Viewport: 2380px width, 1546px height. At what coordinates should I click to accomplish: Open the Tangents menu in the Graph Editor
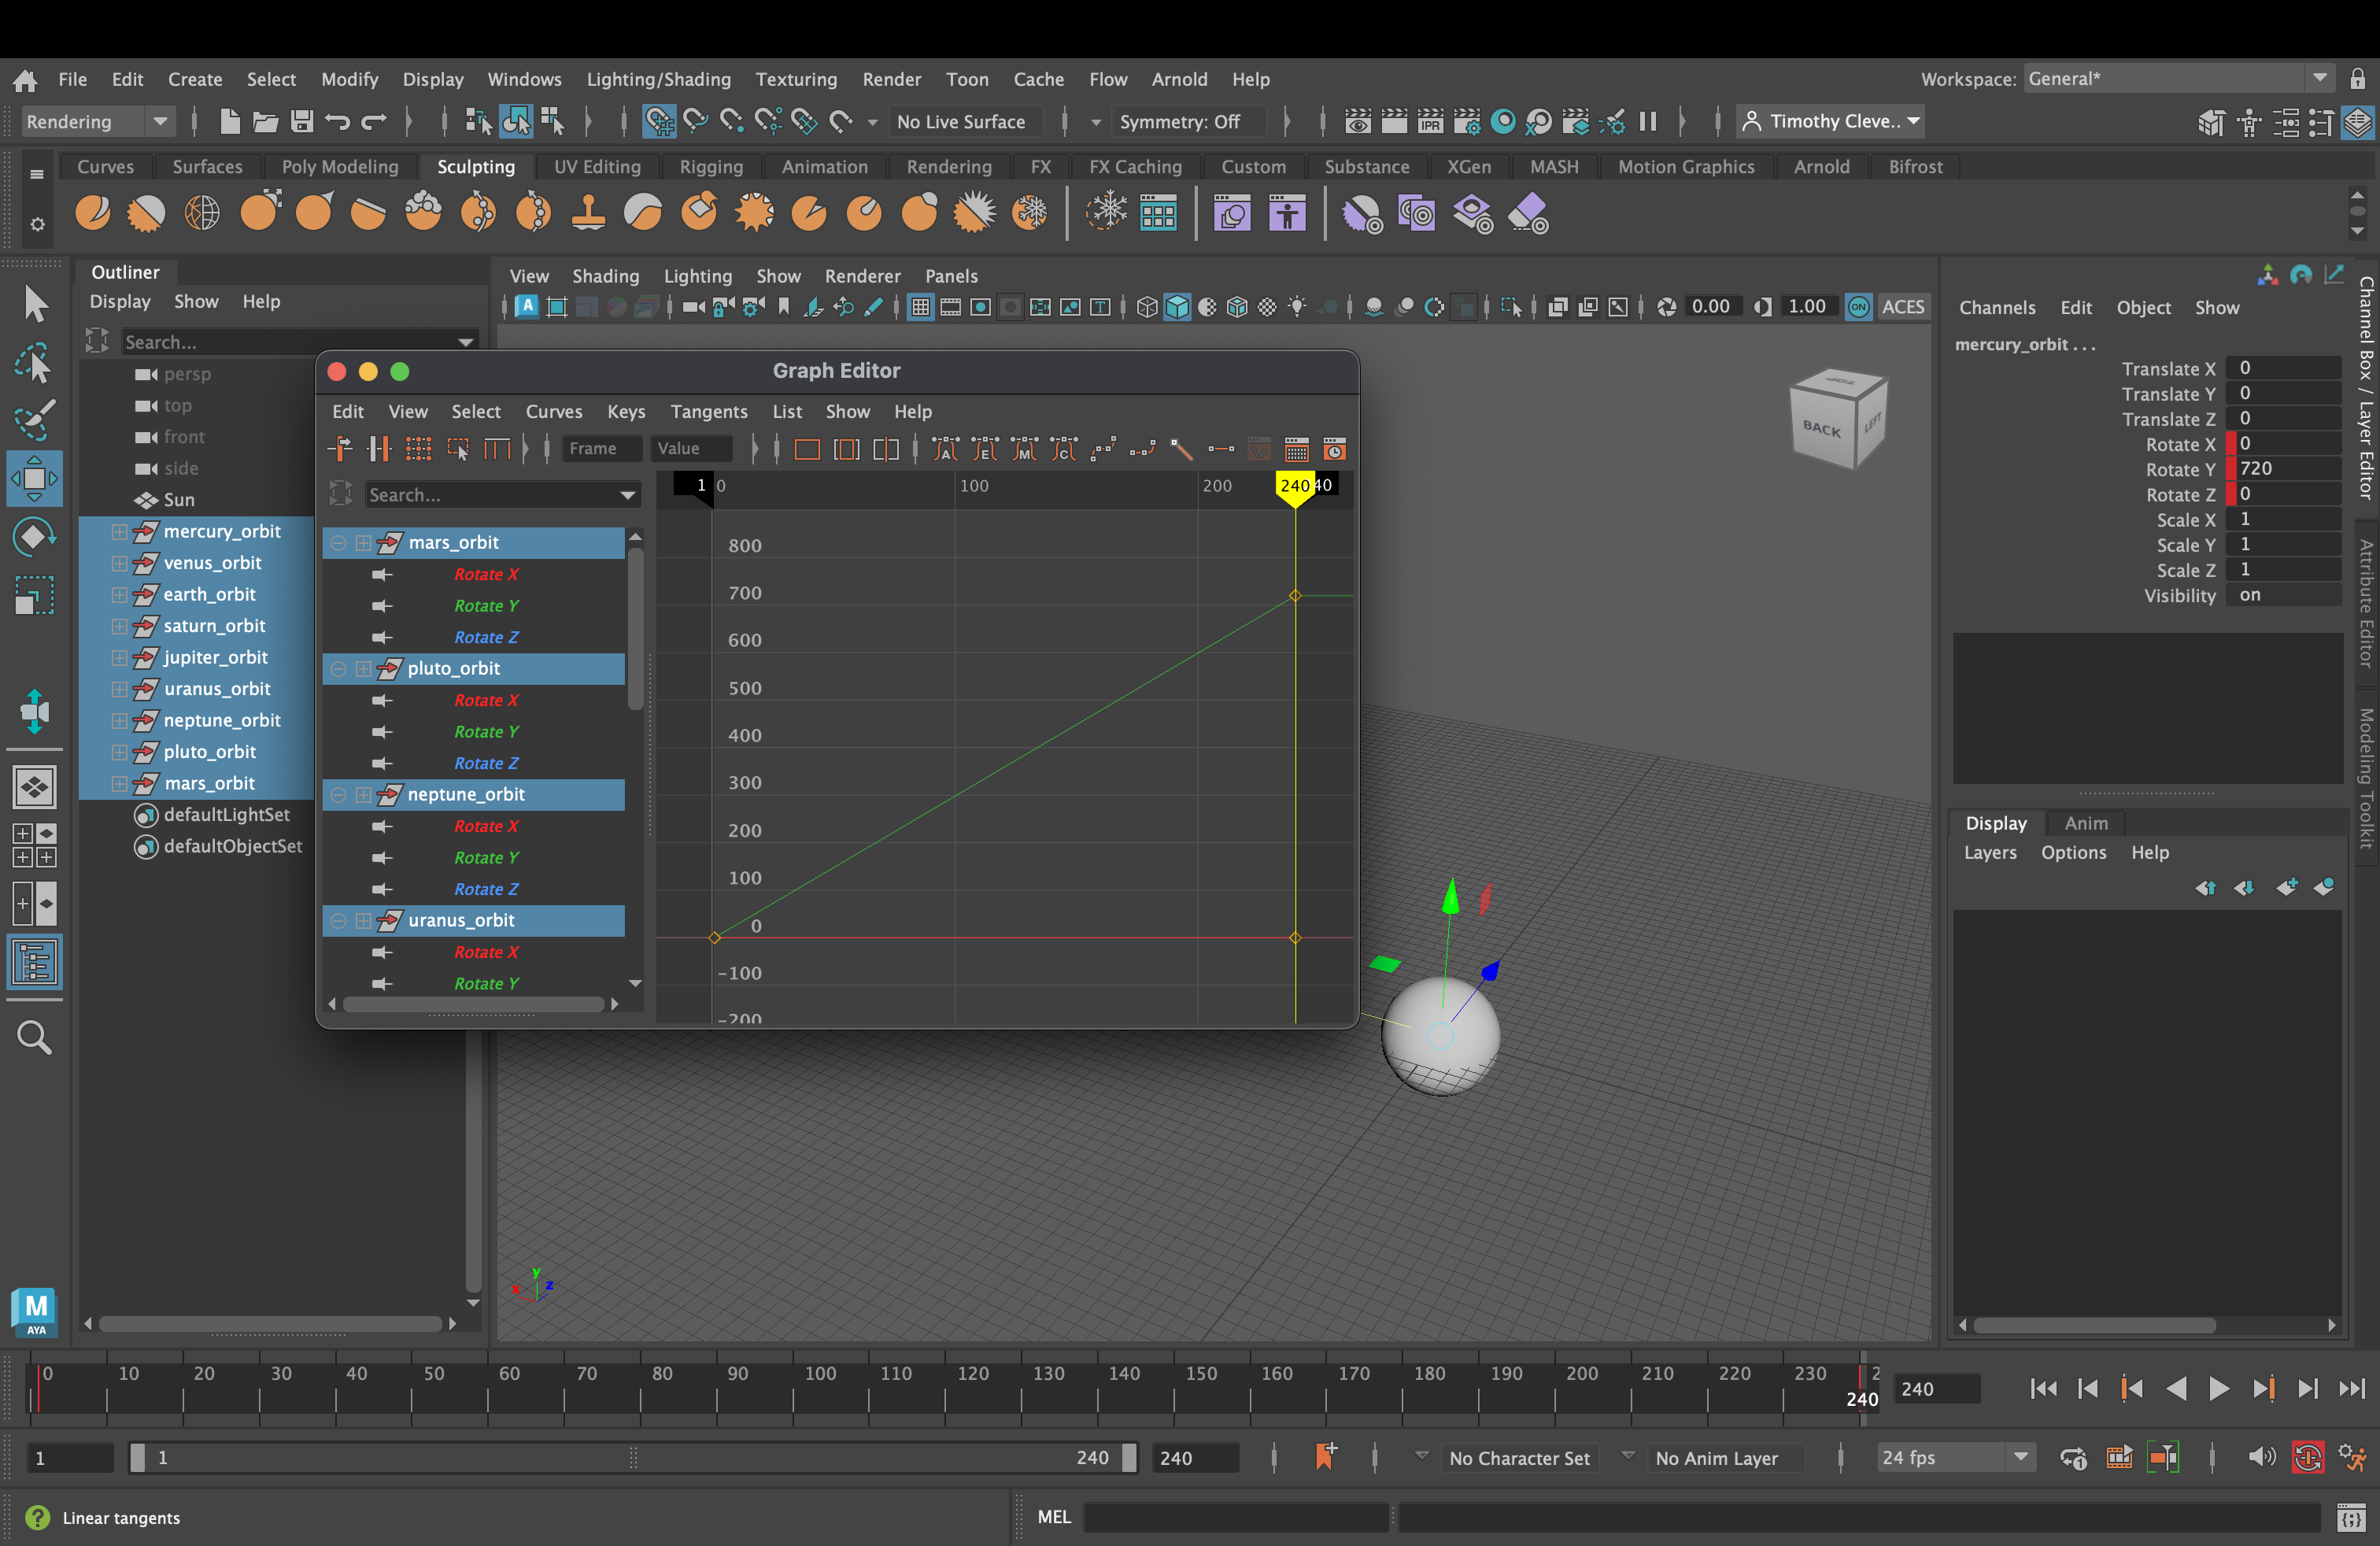click(x=708, y=411)
